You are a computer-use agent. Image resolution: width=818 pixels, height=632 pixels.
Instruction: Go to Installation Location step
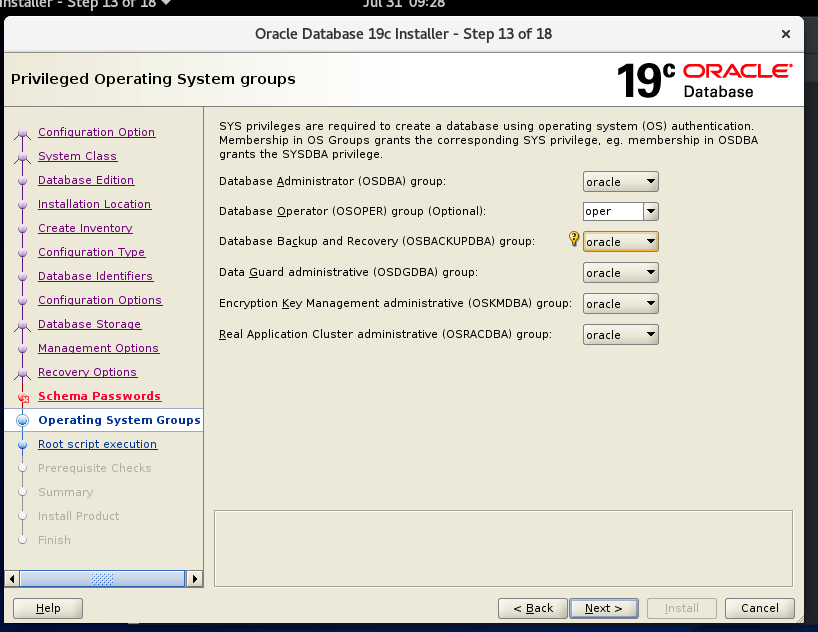click(x=94, y=204)
